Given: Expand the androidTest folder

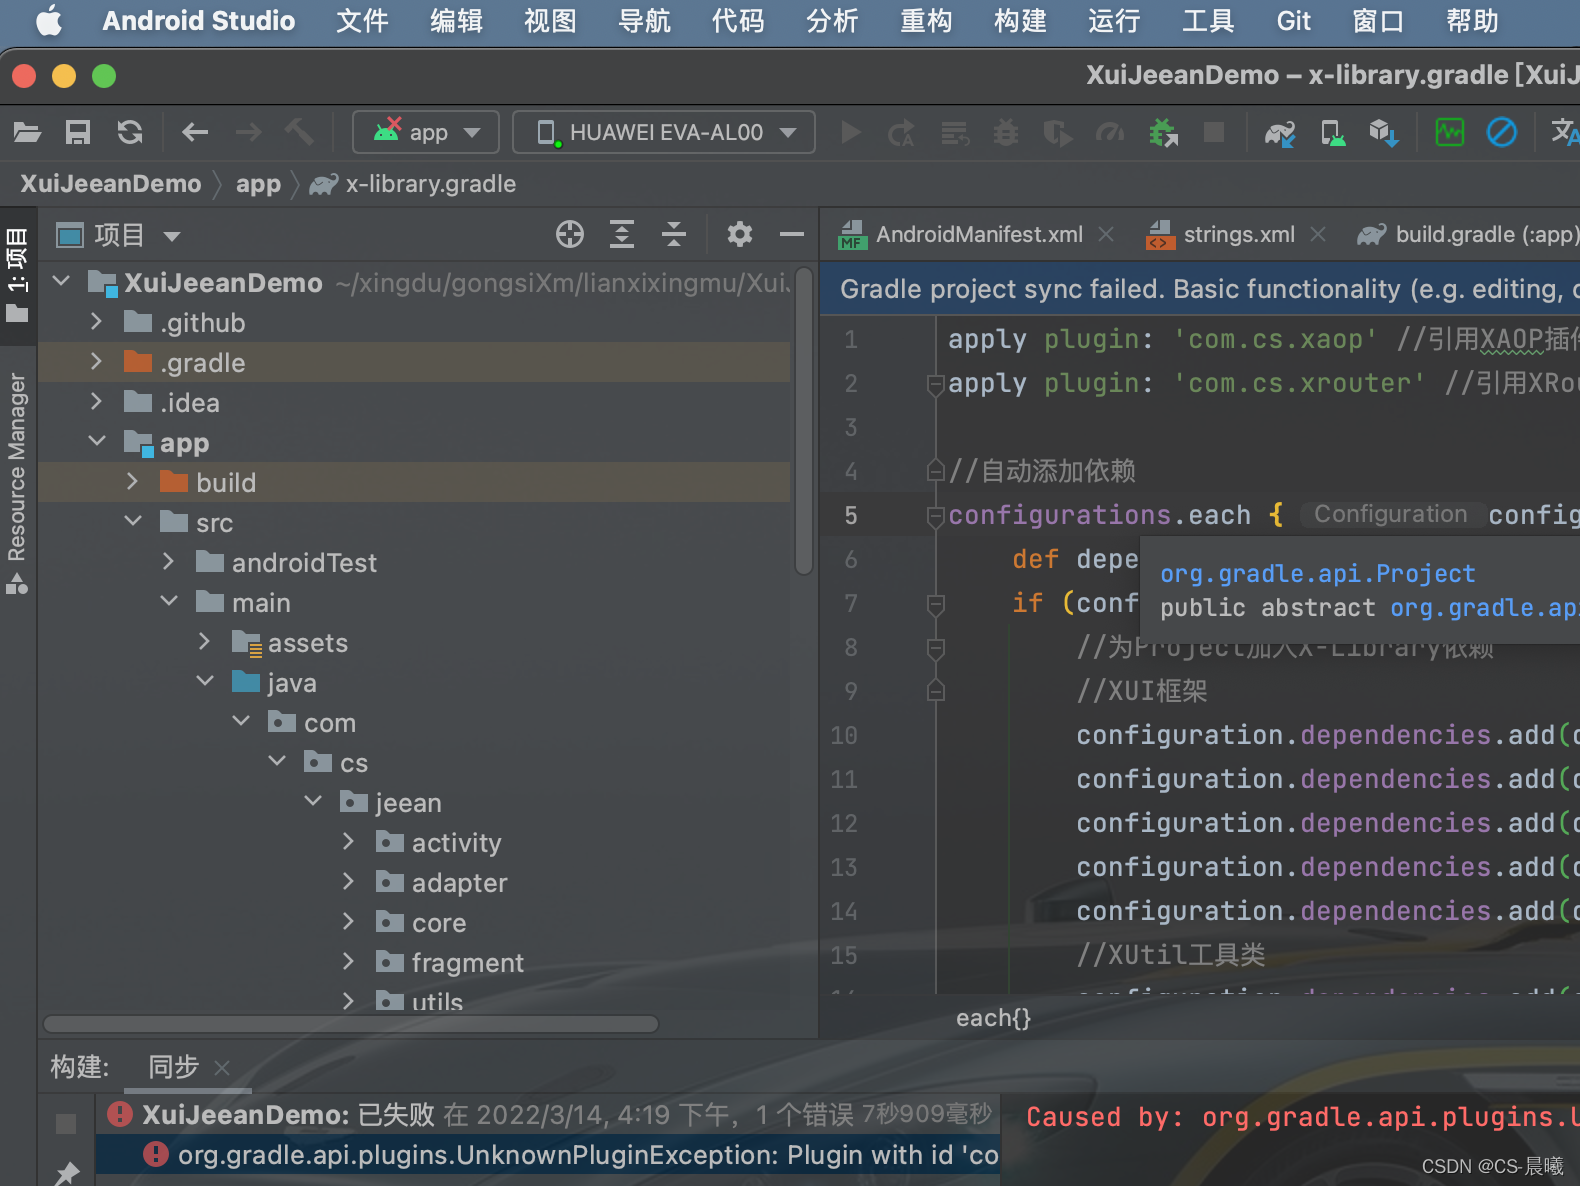Looking at the screenshot, I should click(168, 561).
